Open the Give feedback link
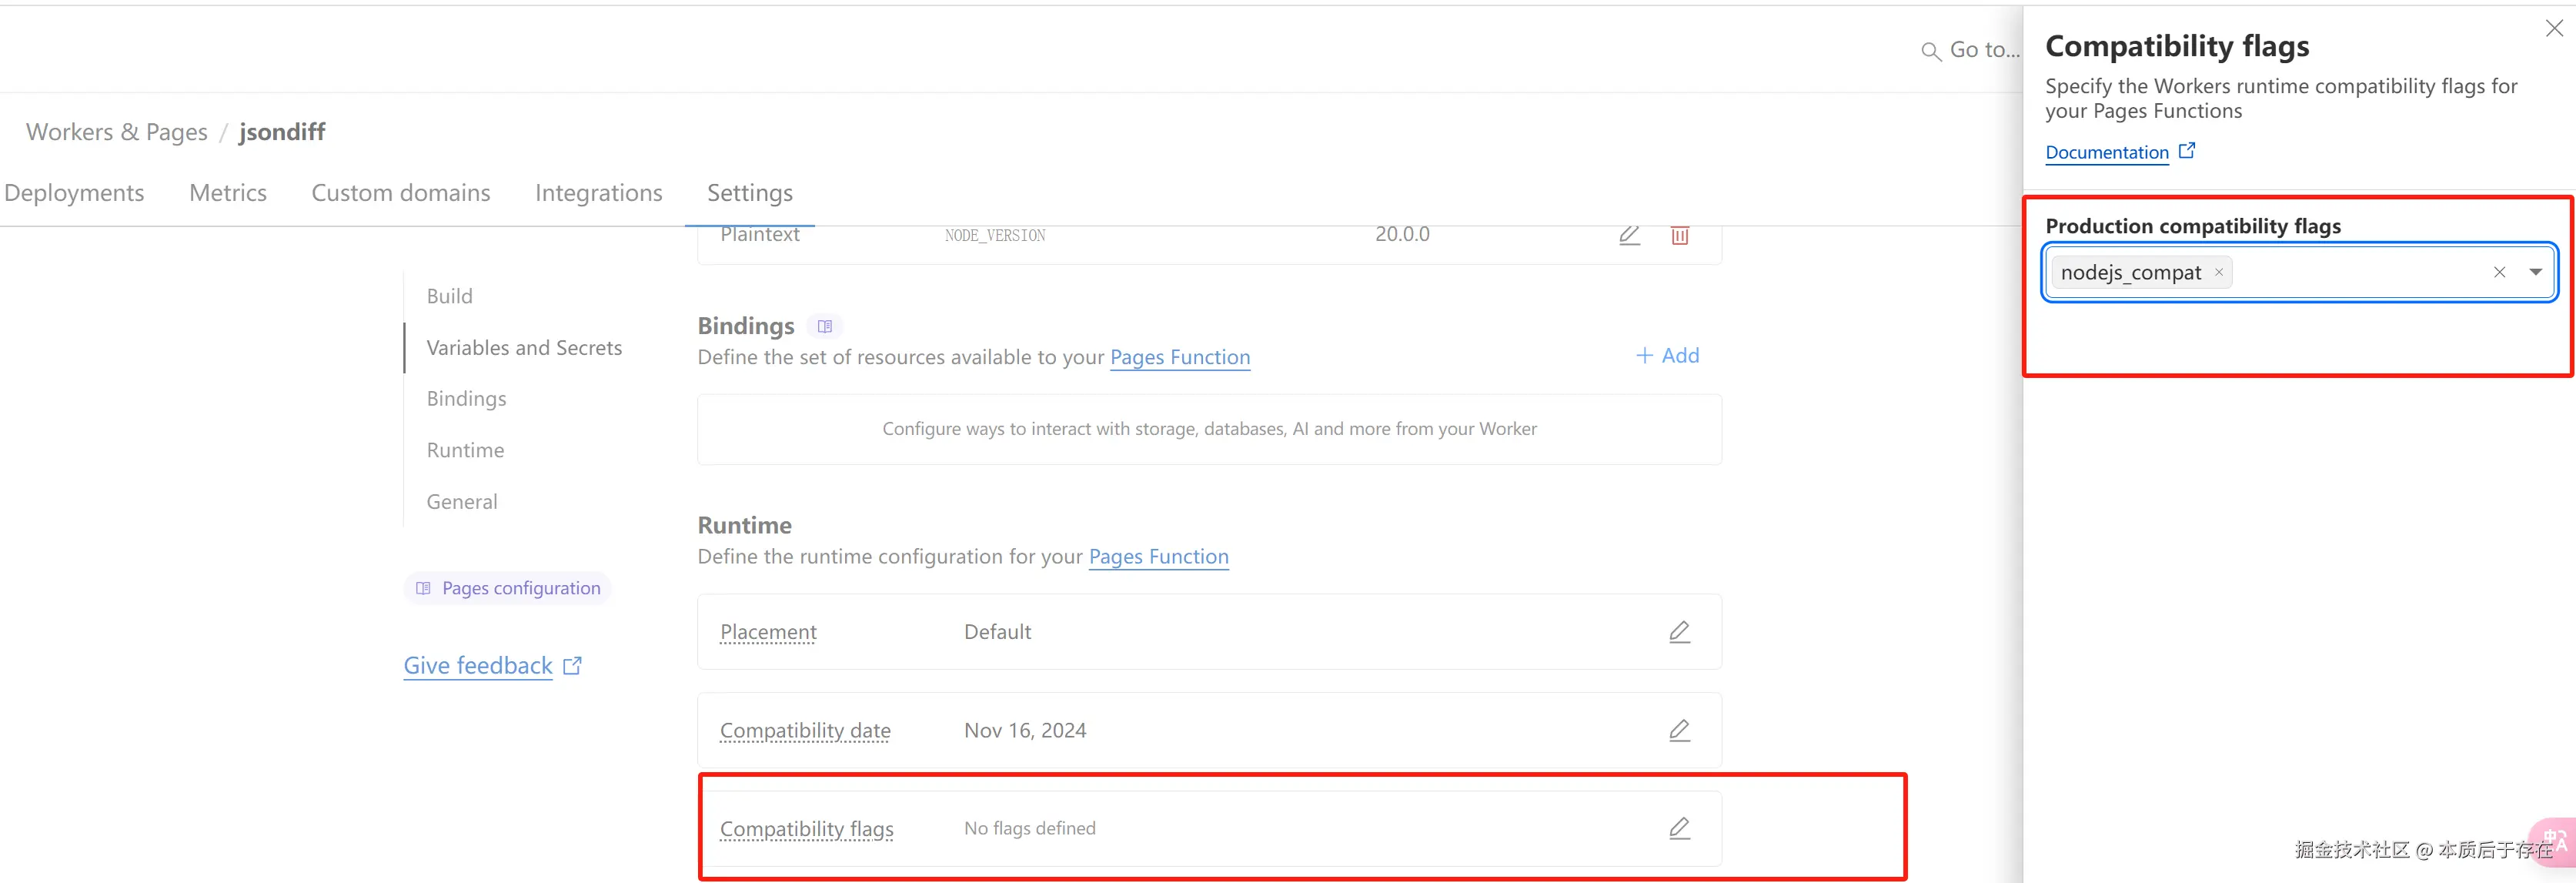The image size is (2576, 883). click(478, 666)
